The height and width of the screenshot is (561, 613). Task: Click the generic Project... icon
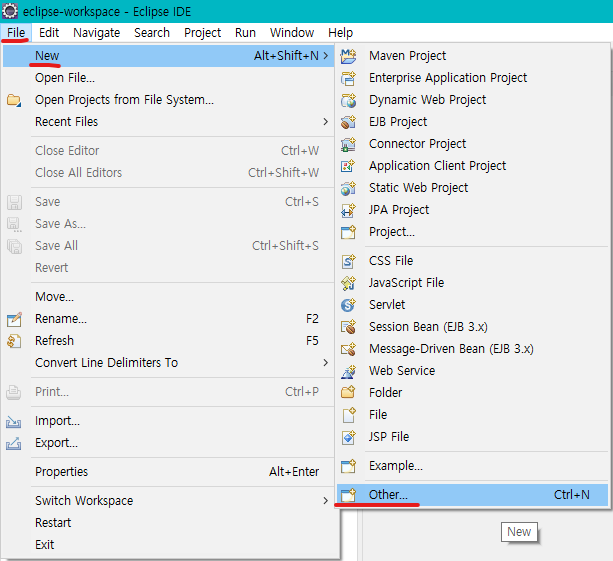click(348, 232)
